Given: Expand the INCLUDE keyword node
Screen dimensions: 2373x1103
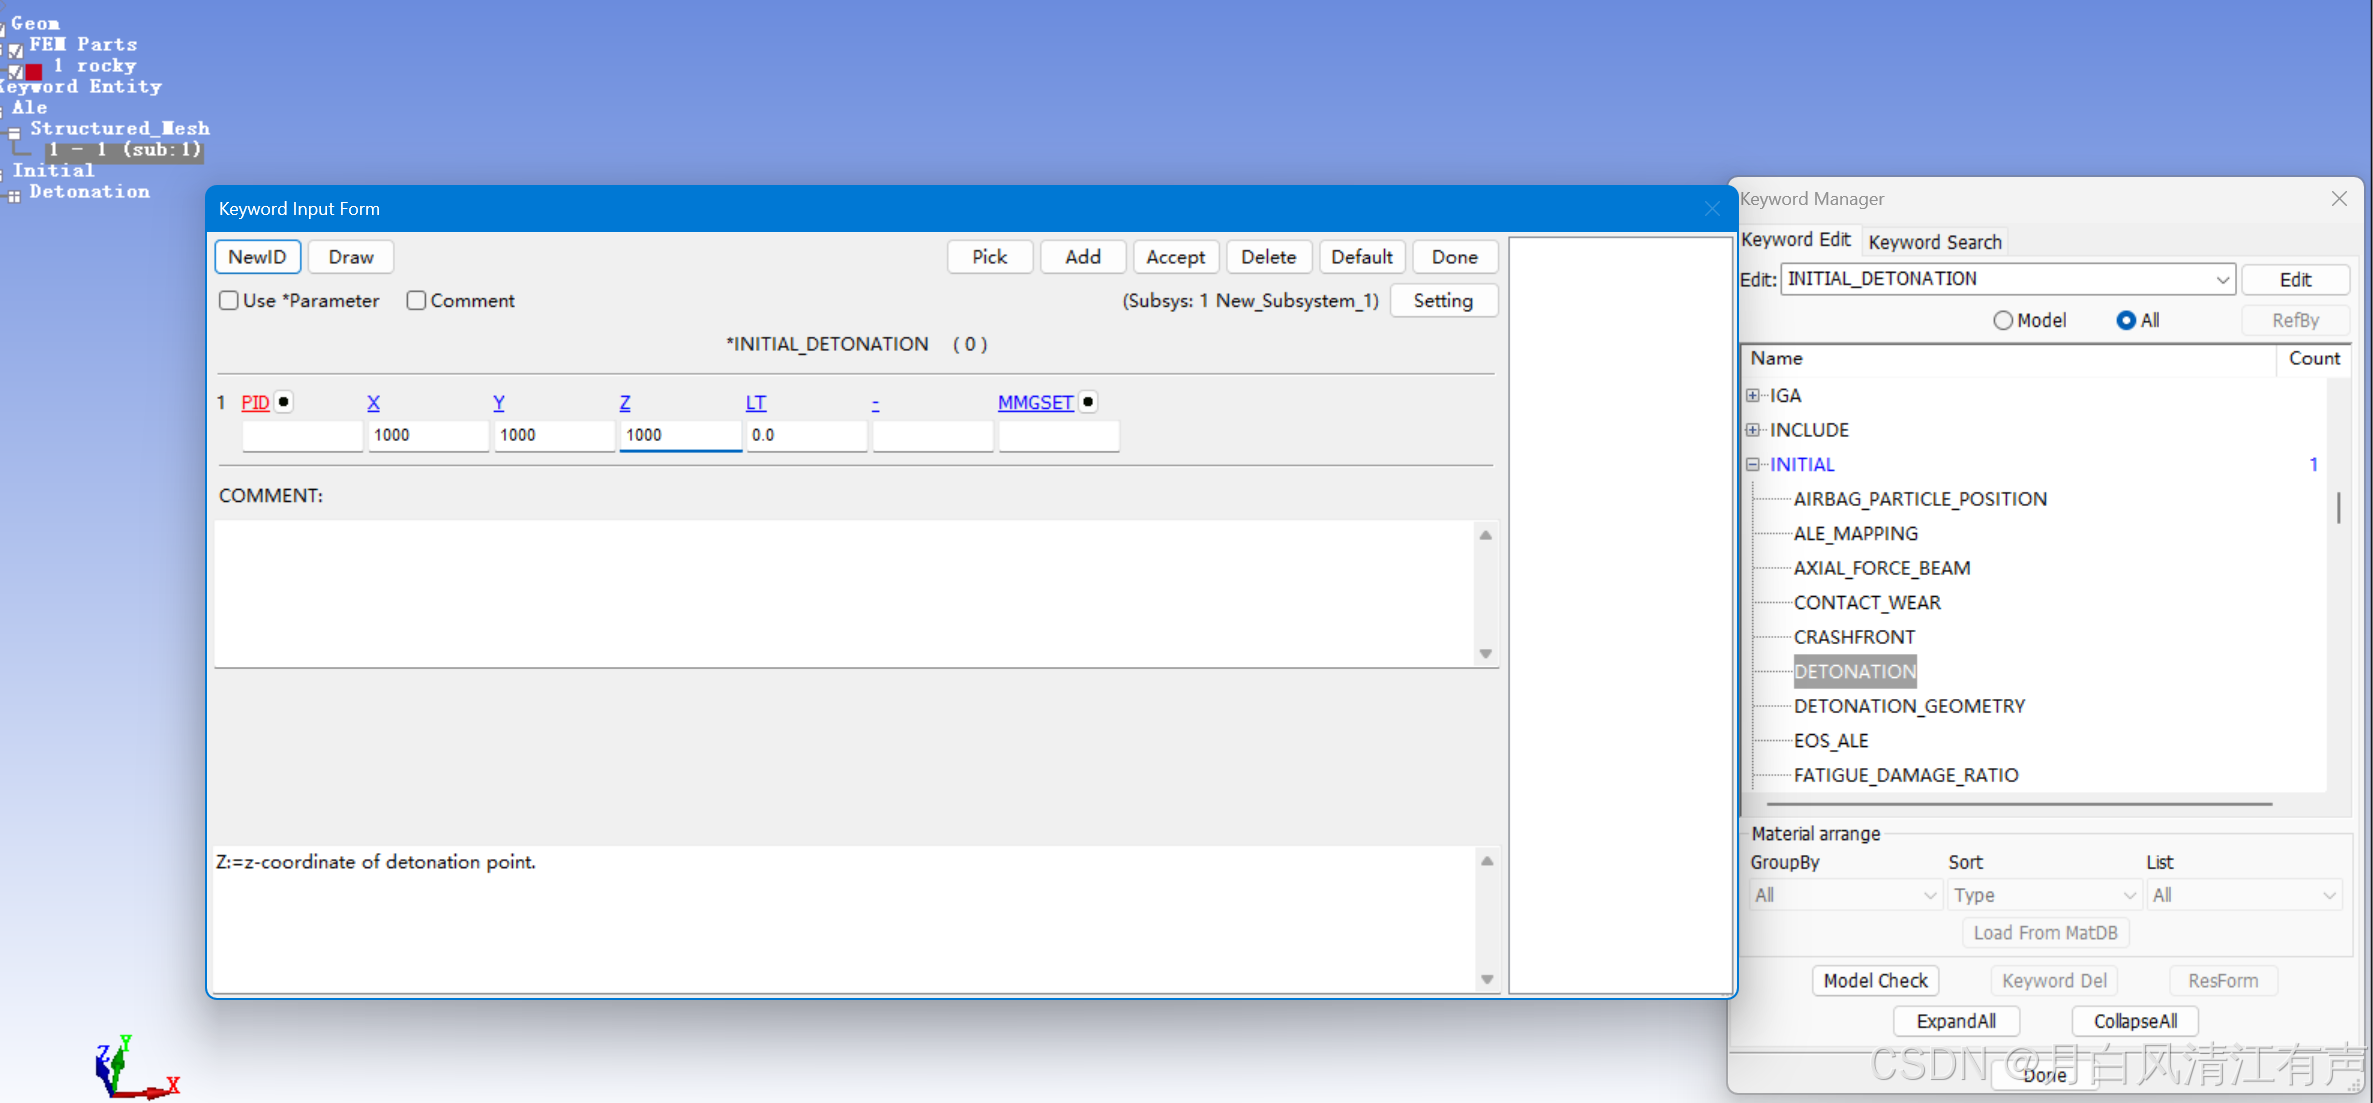Looking at the screenshot, I should point(1753,430).
